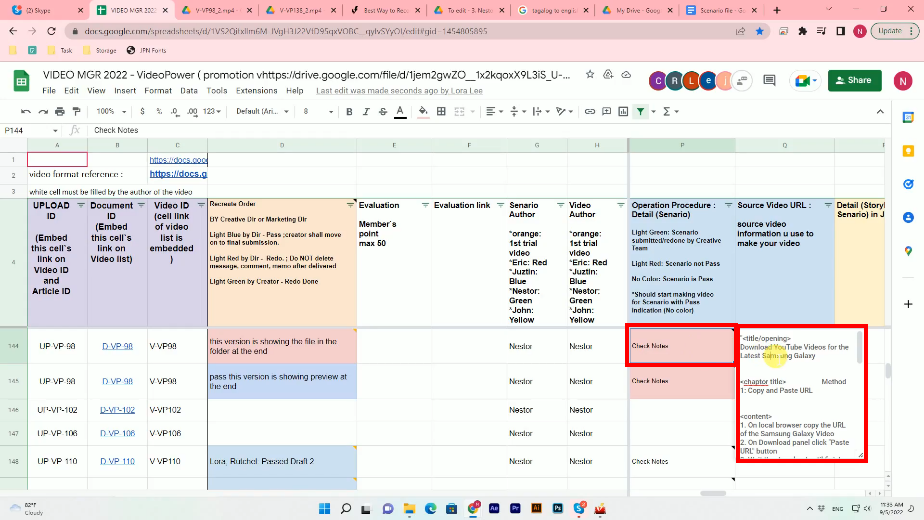Toggle italic formatting
This screenshot has height=520, width=924.
point(365,111)
